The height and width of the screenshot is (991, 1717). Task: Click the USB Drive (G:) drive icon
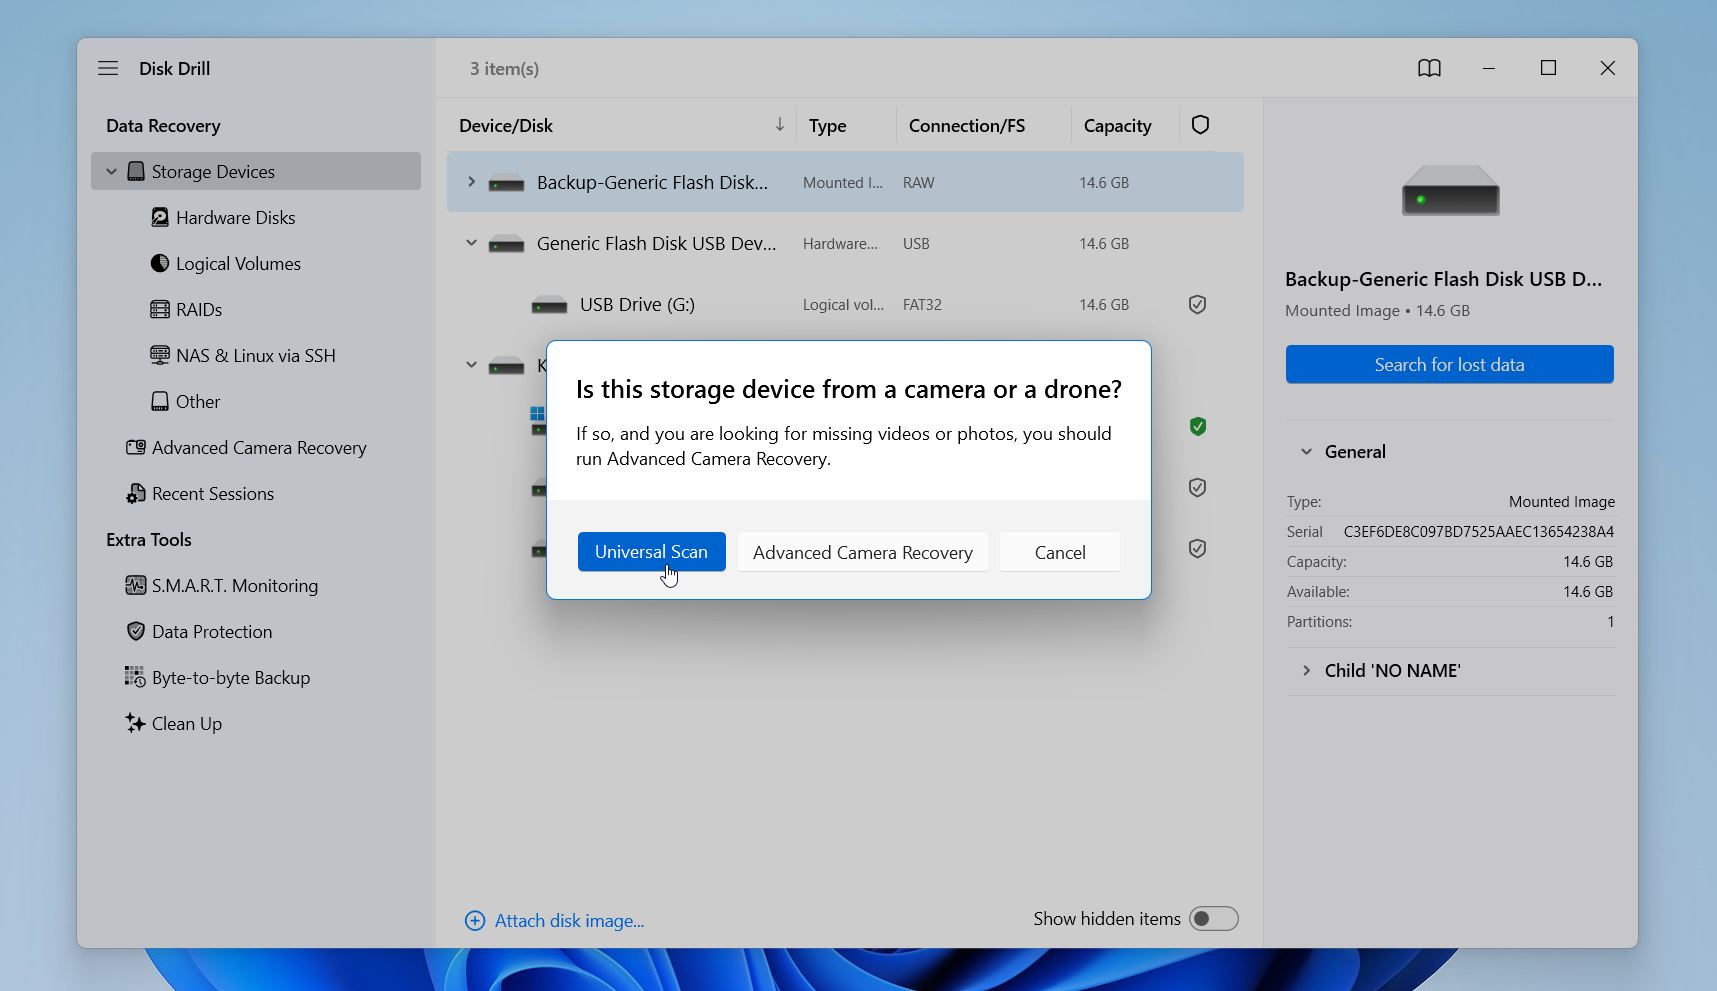[549, 305]
